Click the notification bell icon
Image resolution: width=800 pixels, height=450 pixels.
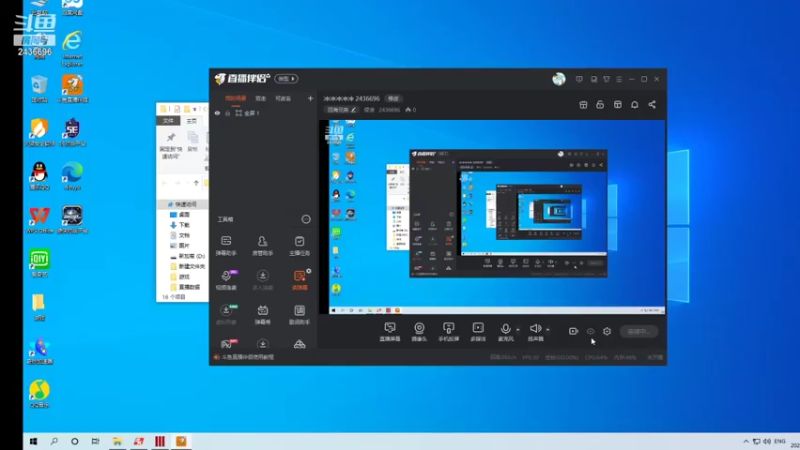[x=635, y=105]
